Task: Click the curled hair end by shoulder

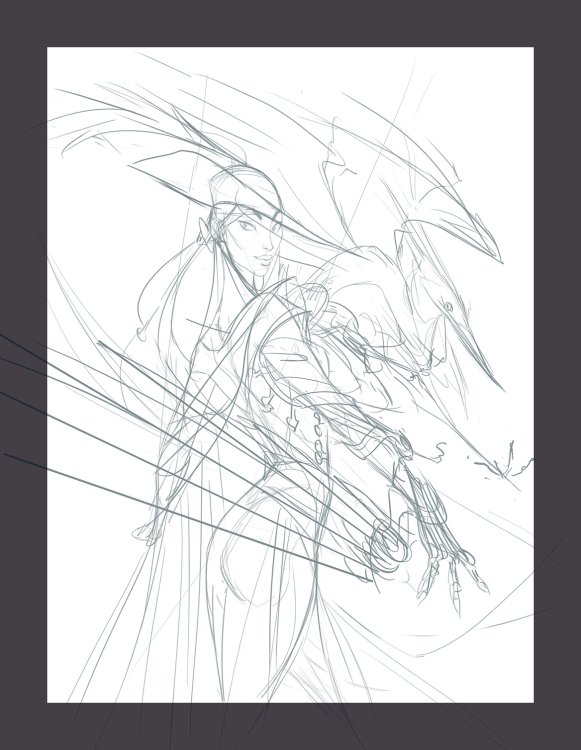Action: pos(142,330)
